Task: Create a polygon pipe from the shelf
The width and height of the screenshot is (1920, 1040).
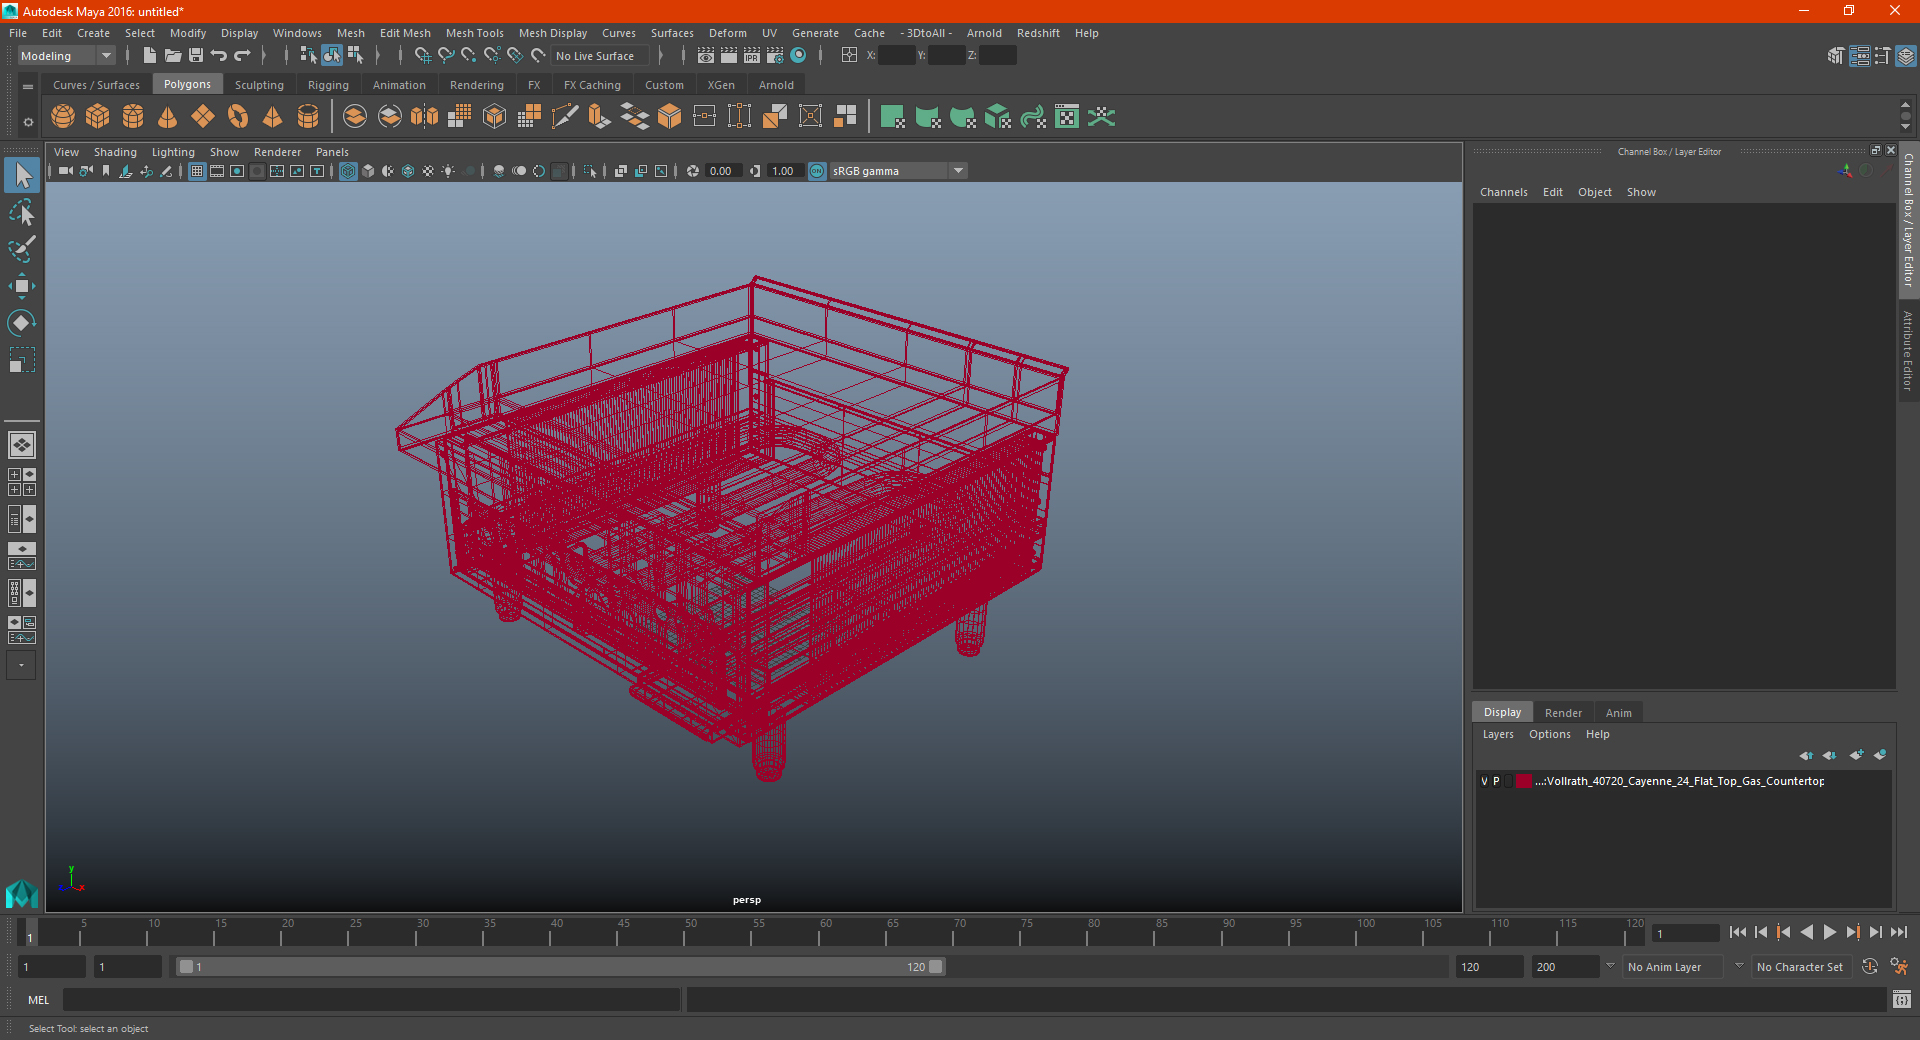Action: click(308, 117)
